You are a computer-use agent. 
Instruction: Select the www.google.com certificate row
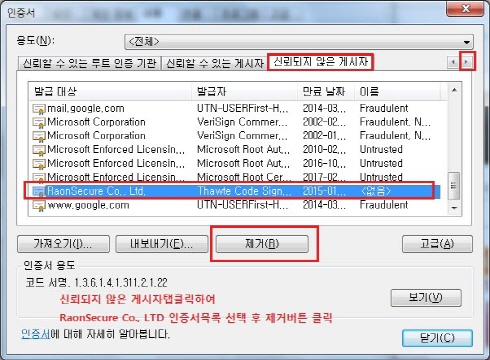tap(237, 205)
